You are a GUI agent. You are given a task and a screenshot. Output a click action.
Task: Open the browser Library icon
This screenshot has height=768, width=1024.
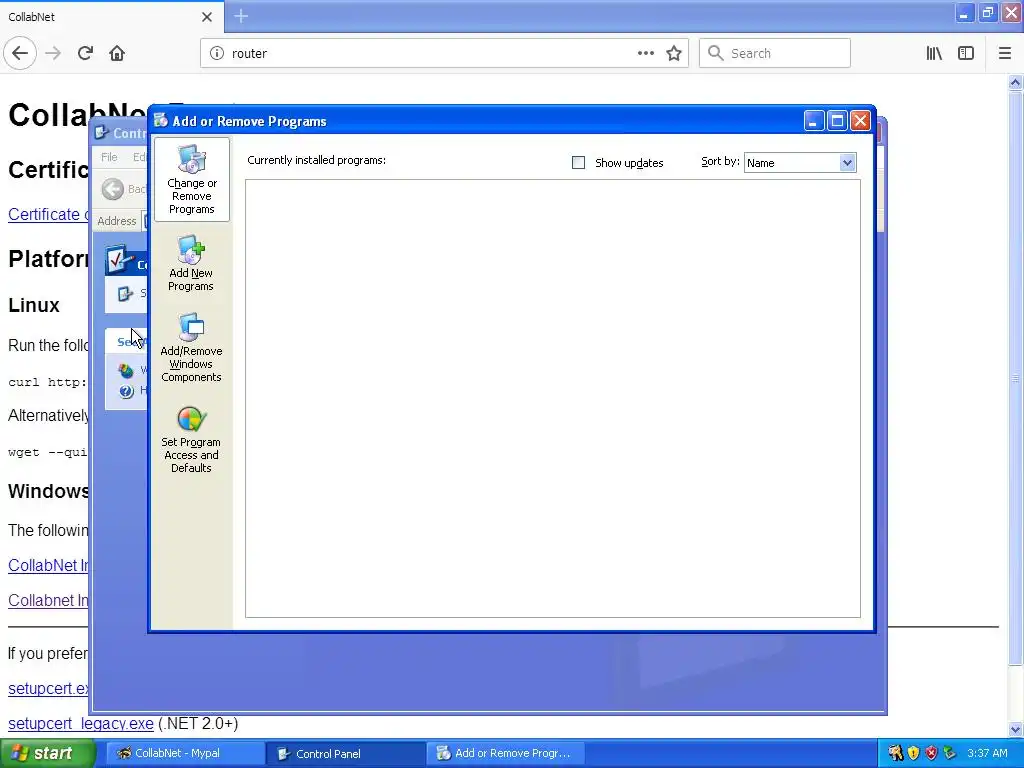coord(934,53)
